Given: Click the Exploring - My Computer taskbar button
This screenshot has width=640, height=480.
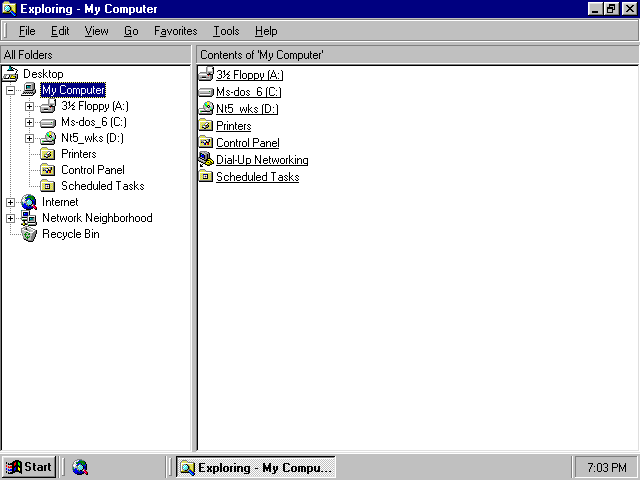Looking at the screenshot, I should (255, 467).
